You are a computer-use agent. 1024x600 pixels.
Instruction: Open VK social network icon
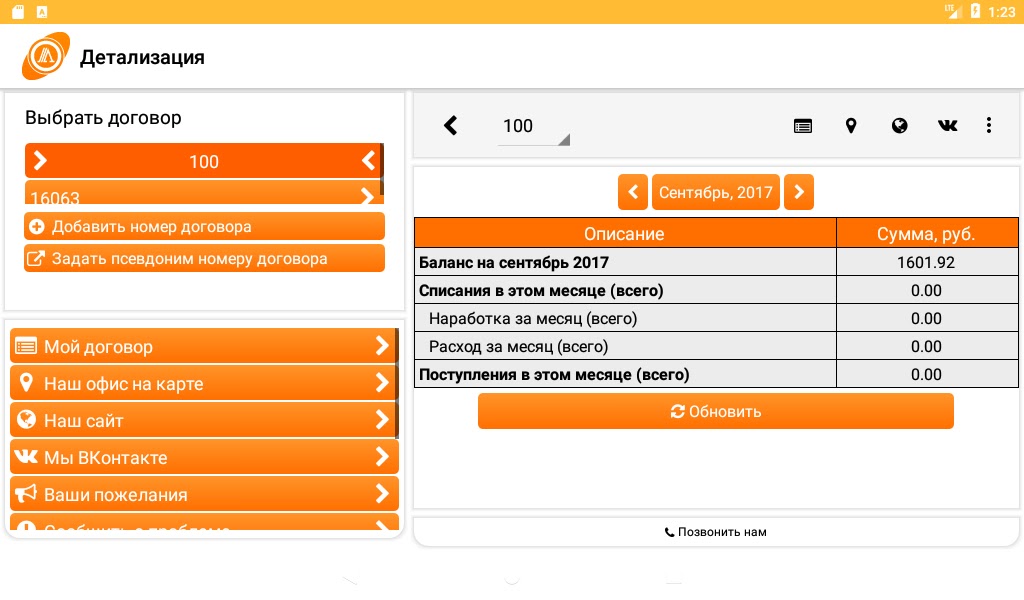(947, 126)
